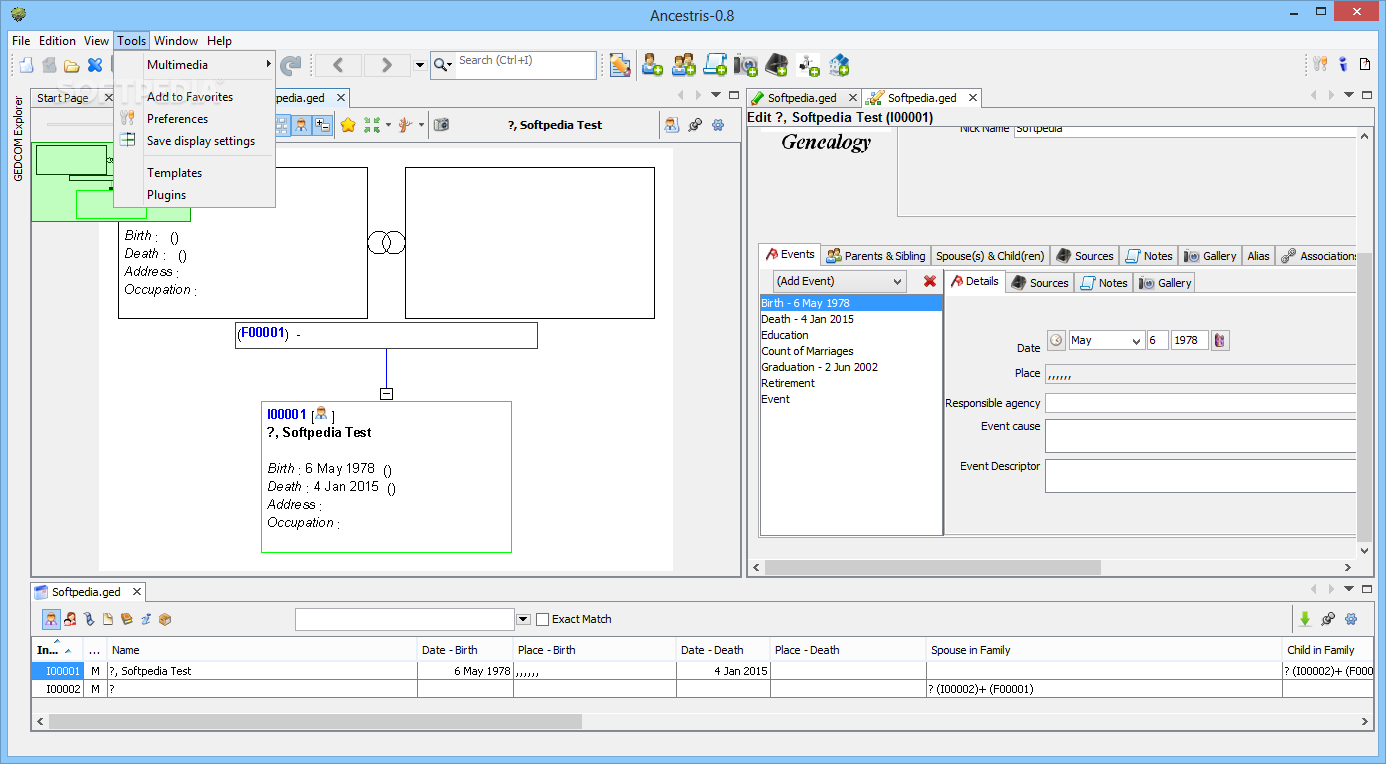Click the New file icon in main toolbar

pyautogui.click(x=26, y=65)
